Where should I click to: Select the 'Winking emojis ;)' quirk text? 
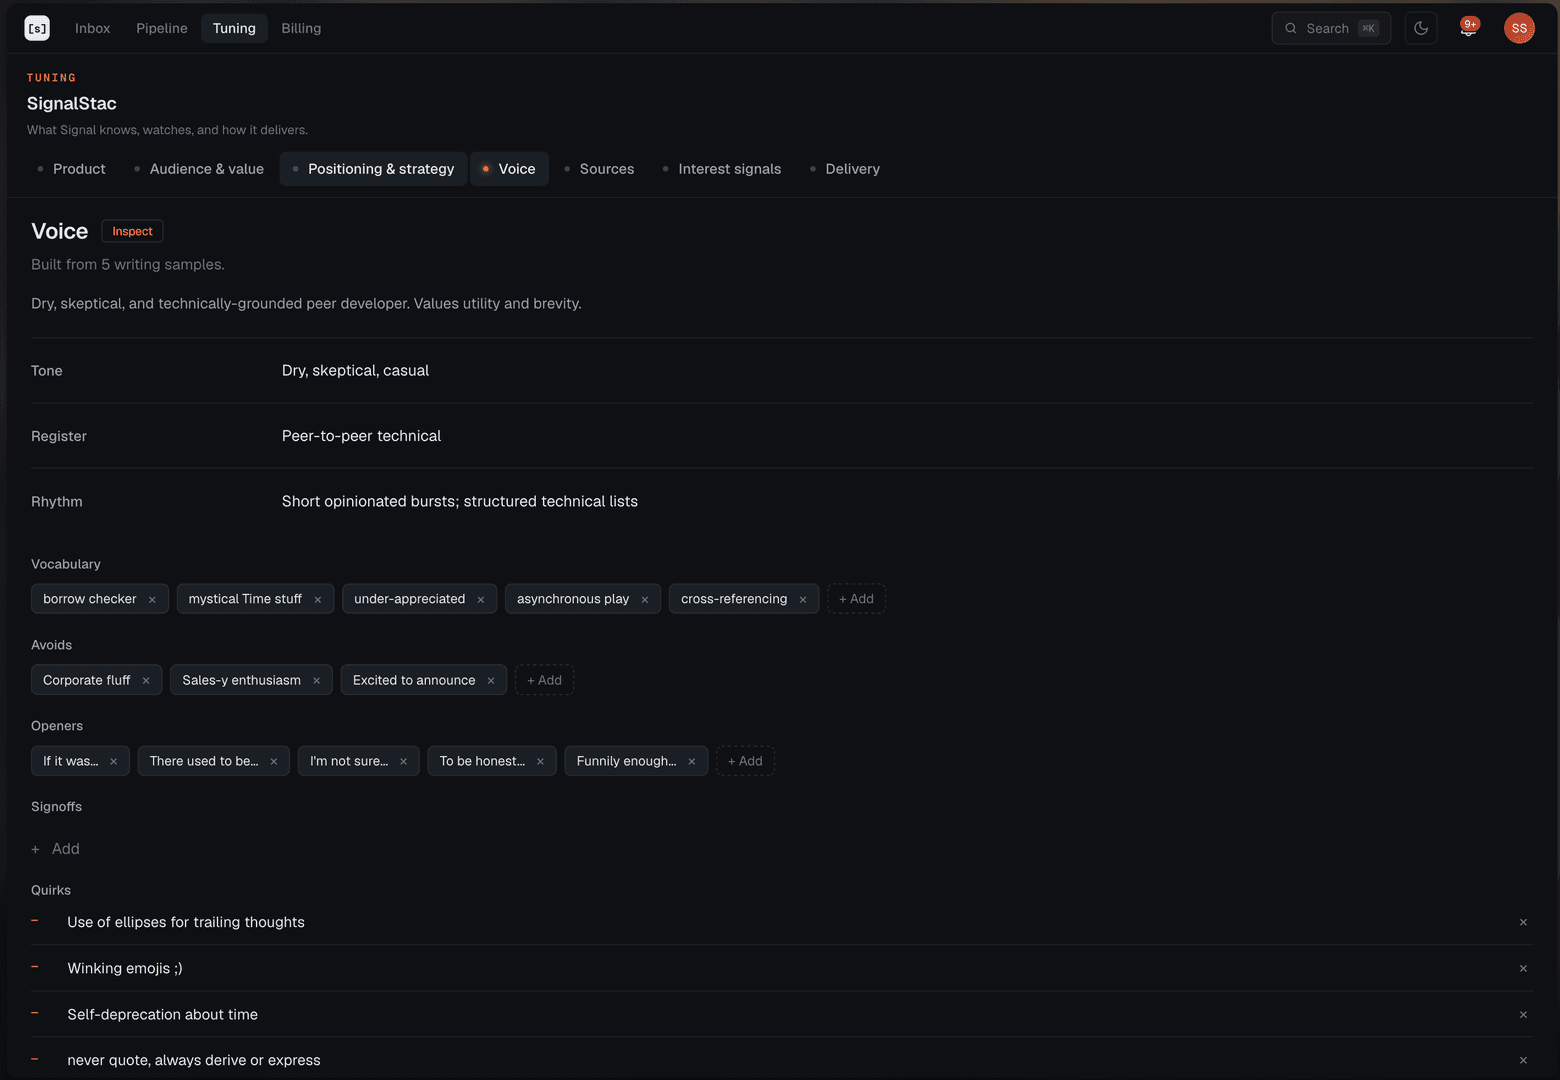point(125,968)
